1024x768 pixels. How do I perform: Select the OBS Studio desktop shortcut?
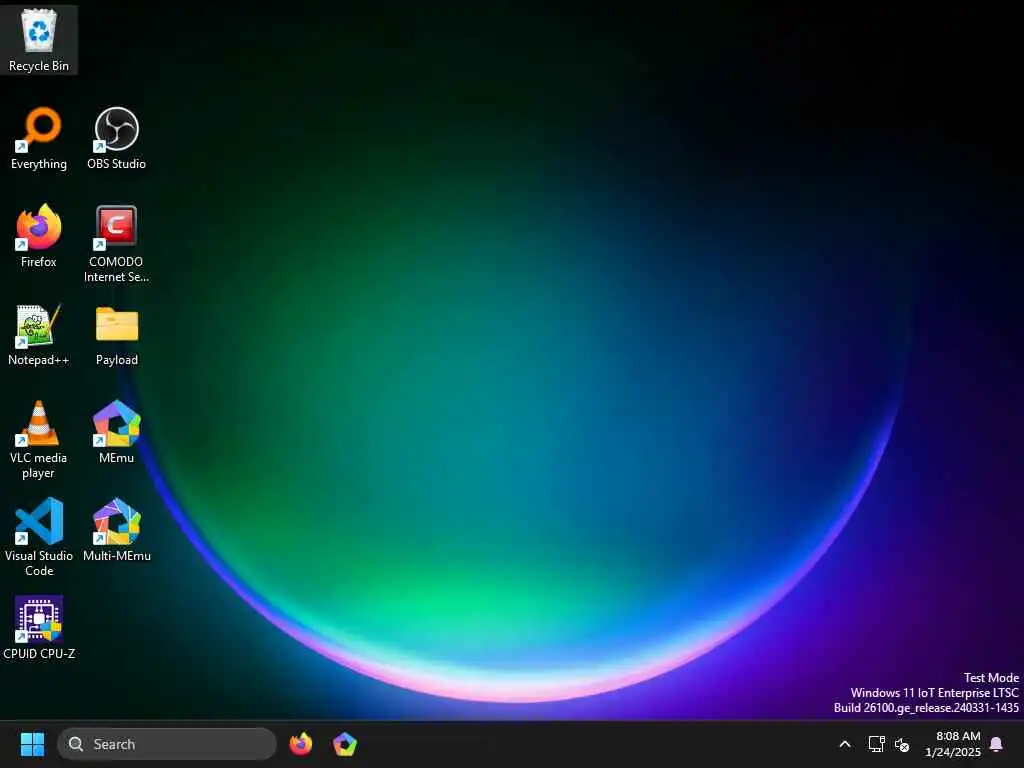point(116,138)
